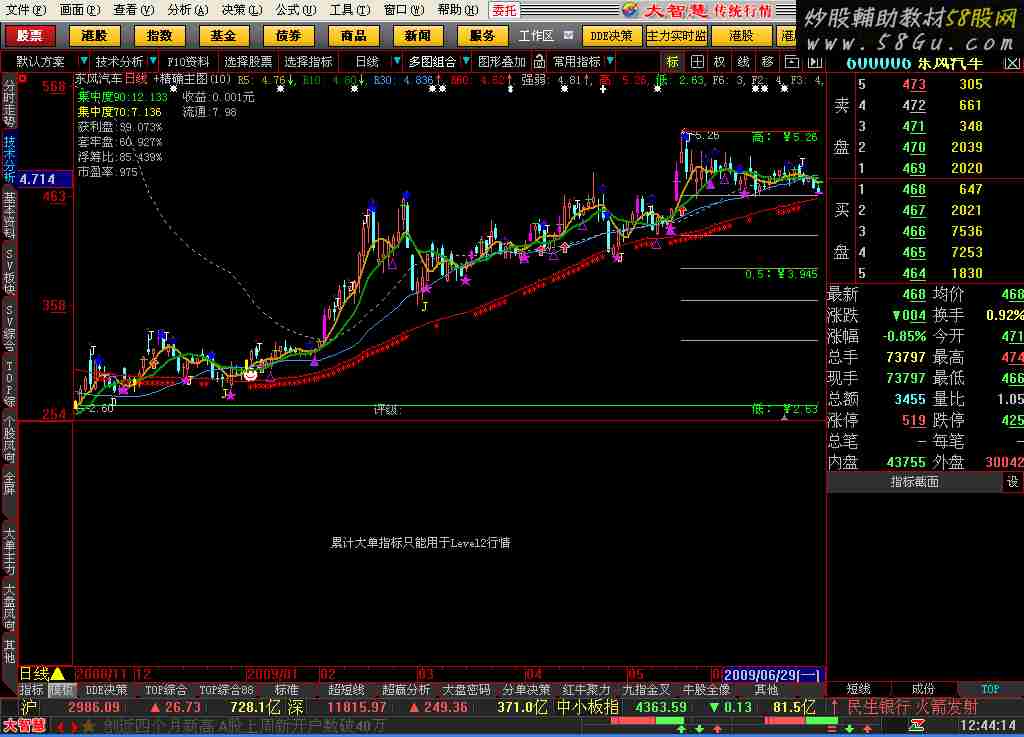Select the 超短线 bottom indicator tab
Screen dimensions: 1024x737
click(346, 690)
